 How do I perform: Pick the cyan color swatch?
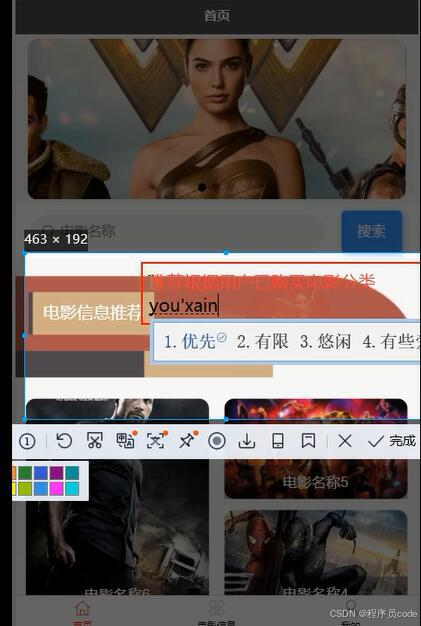(72, 489)
